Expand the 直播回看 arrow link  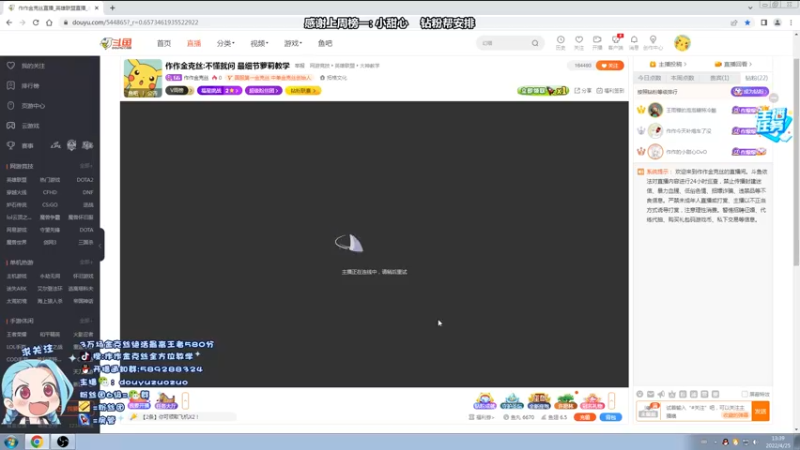coord(734,64)
